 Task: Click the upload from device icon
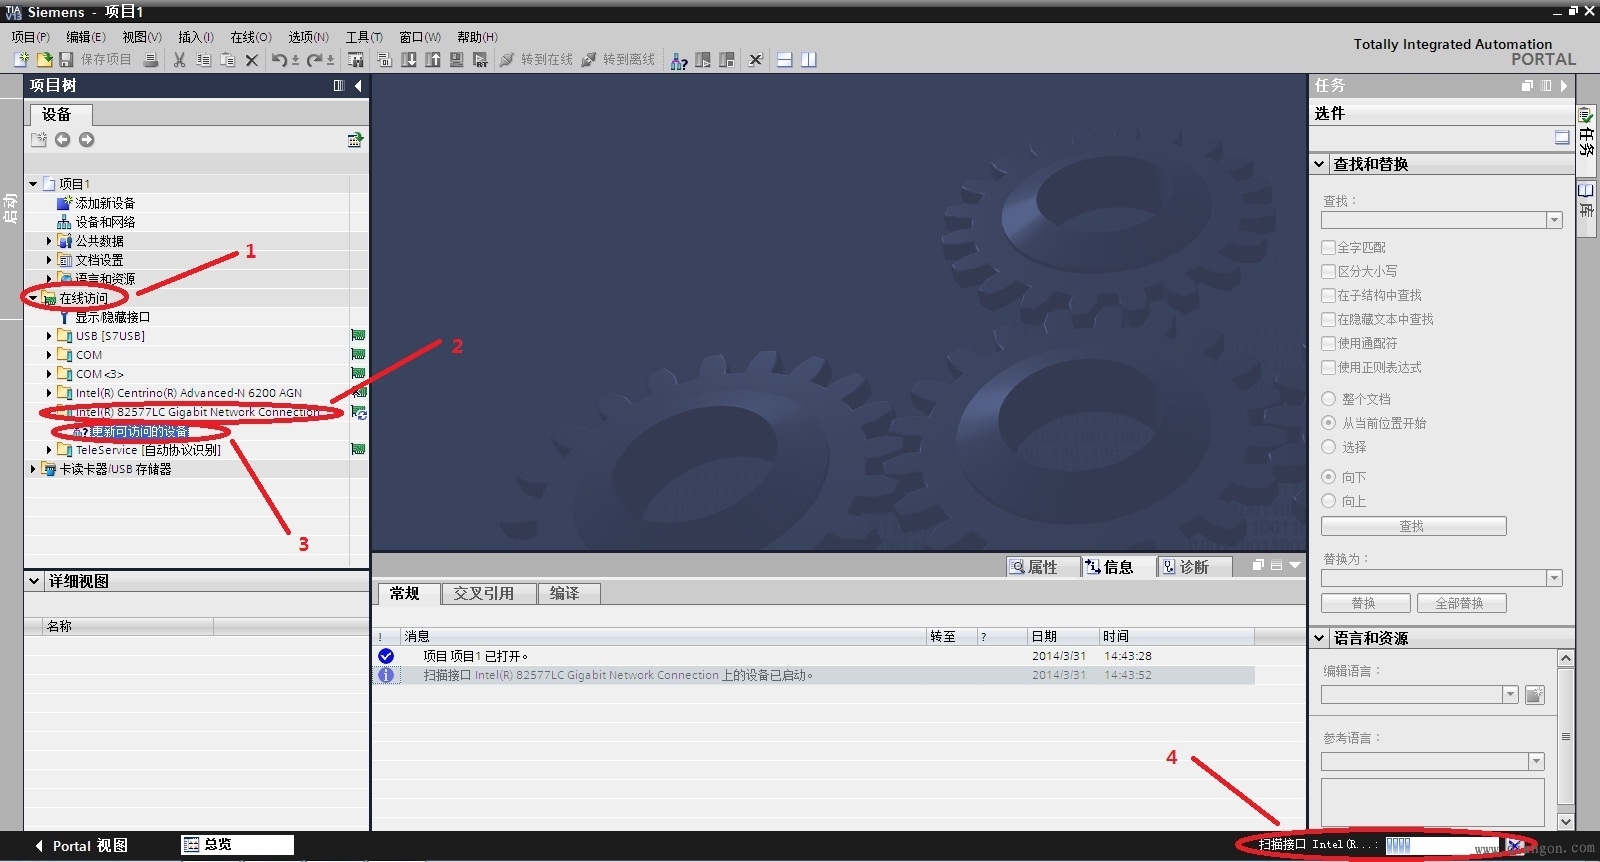tap(433, 60)
